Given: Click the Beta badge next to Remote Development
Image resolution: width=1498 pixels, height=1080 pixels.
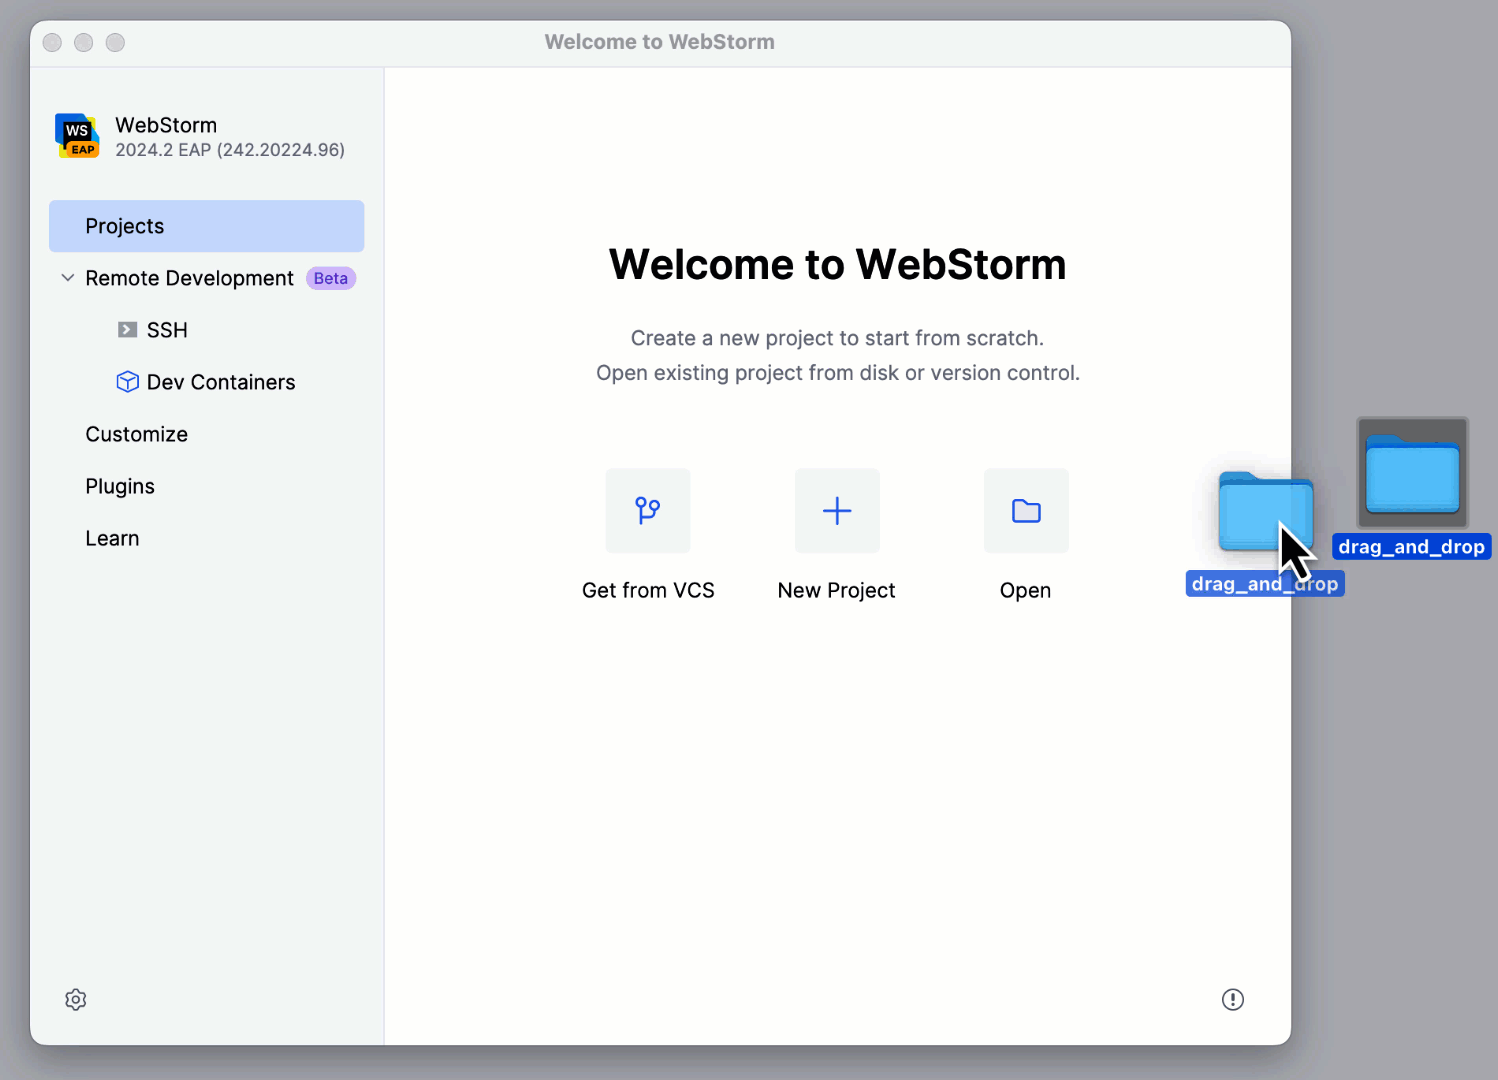Looking at the screenshot, I should 330,278.
